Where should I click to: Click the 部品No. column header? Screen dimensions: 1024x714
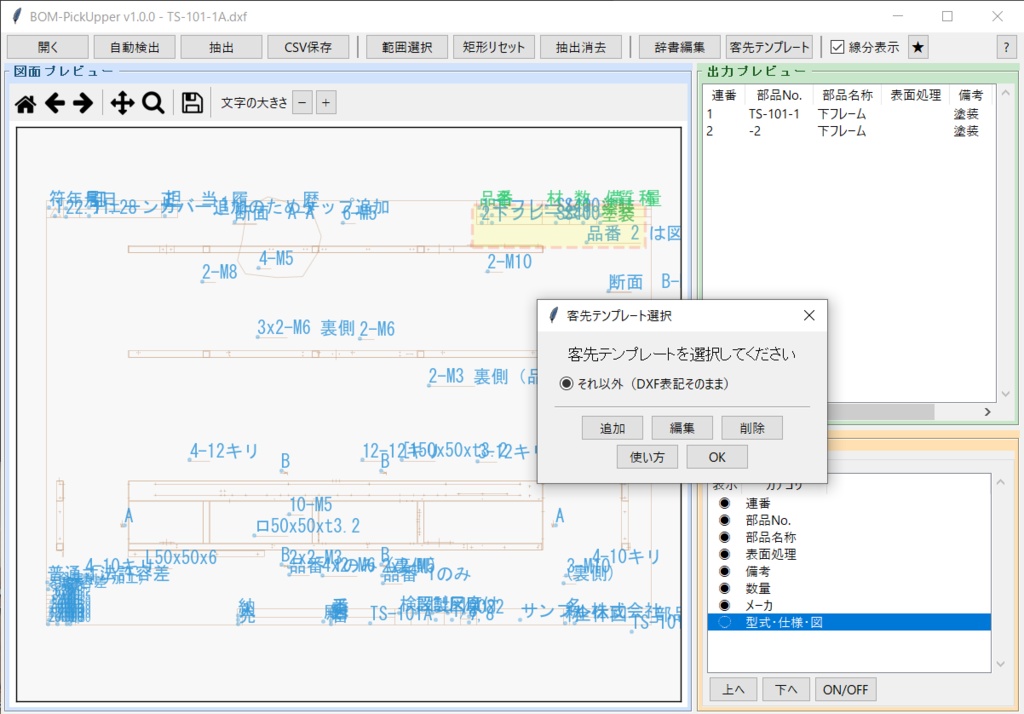pyautogui.click(x=779, y=95)
